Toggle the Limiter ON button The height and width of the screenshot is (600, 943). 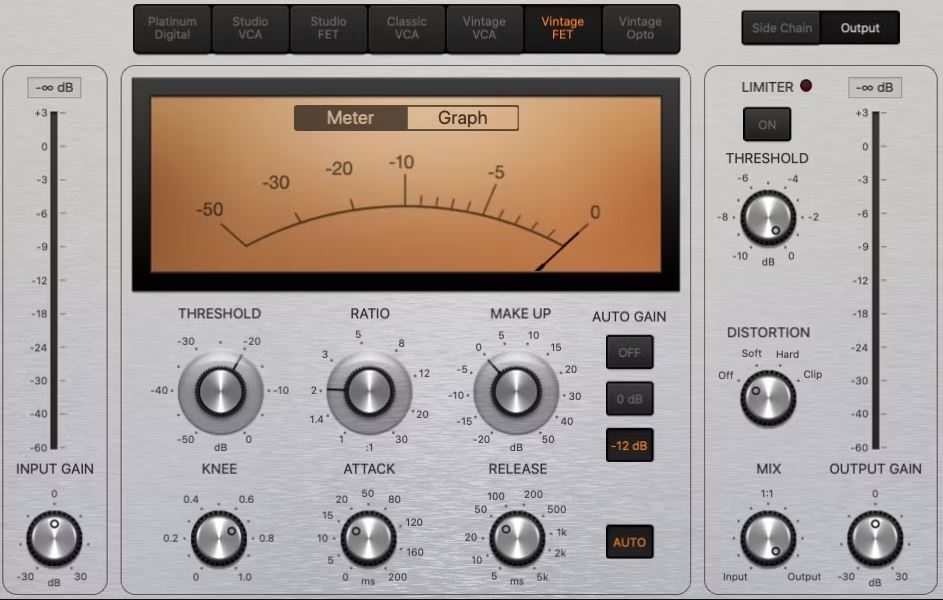coord(767,124)
